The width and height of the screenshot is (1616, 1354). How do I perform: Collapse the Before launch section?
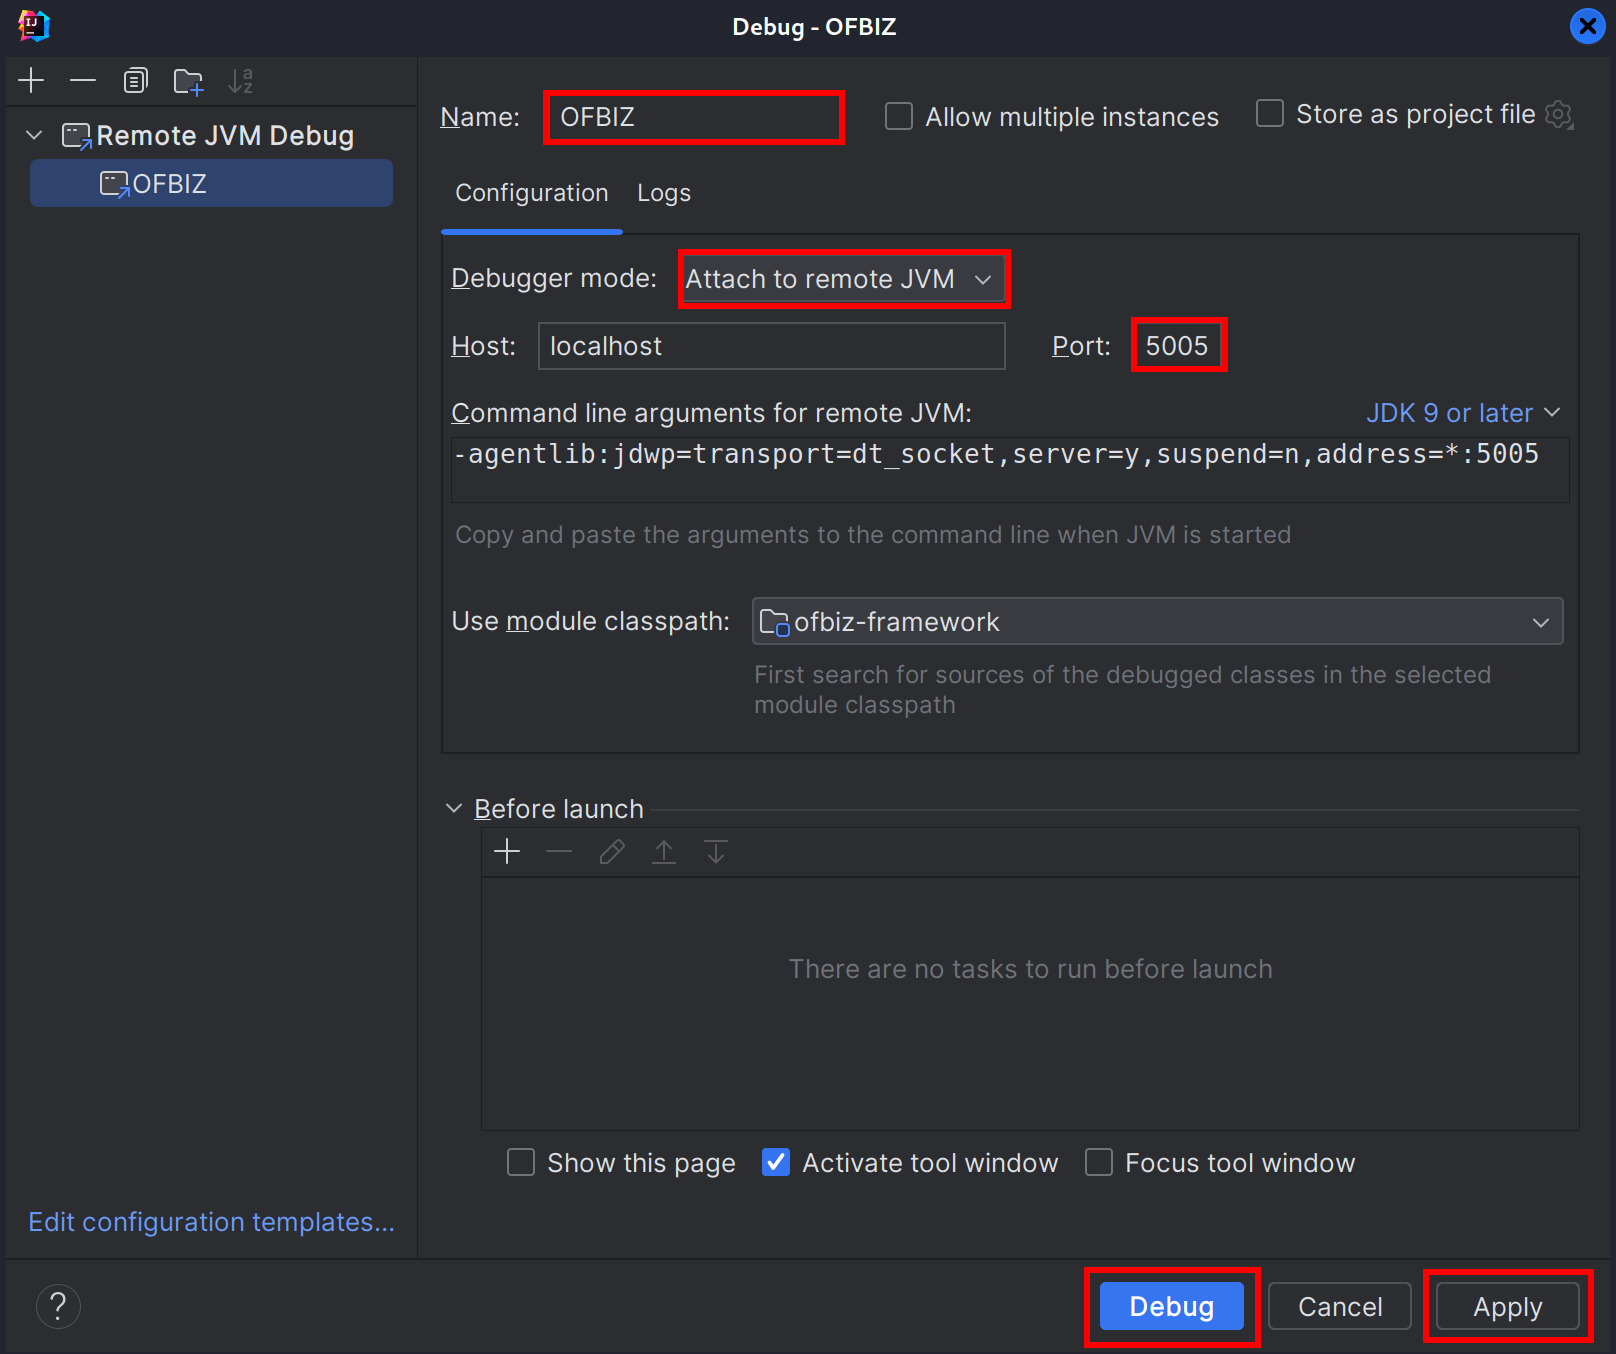coord(454,808)
